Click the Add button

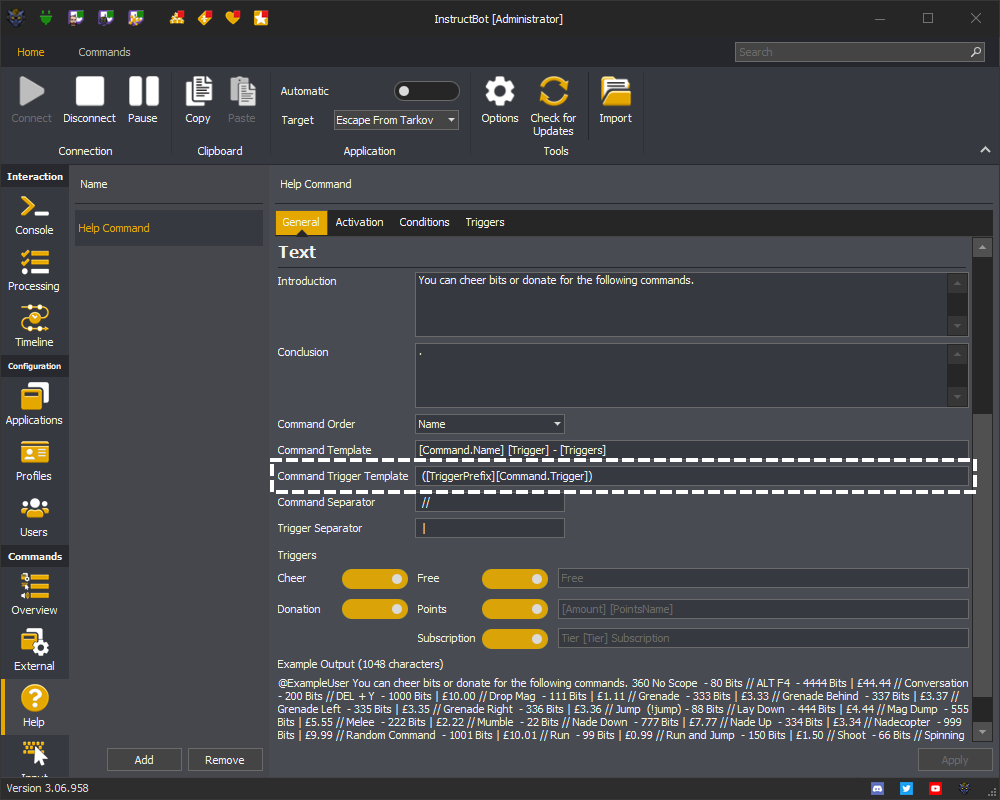(144, 760)
